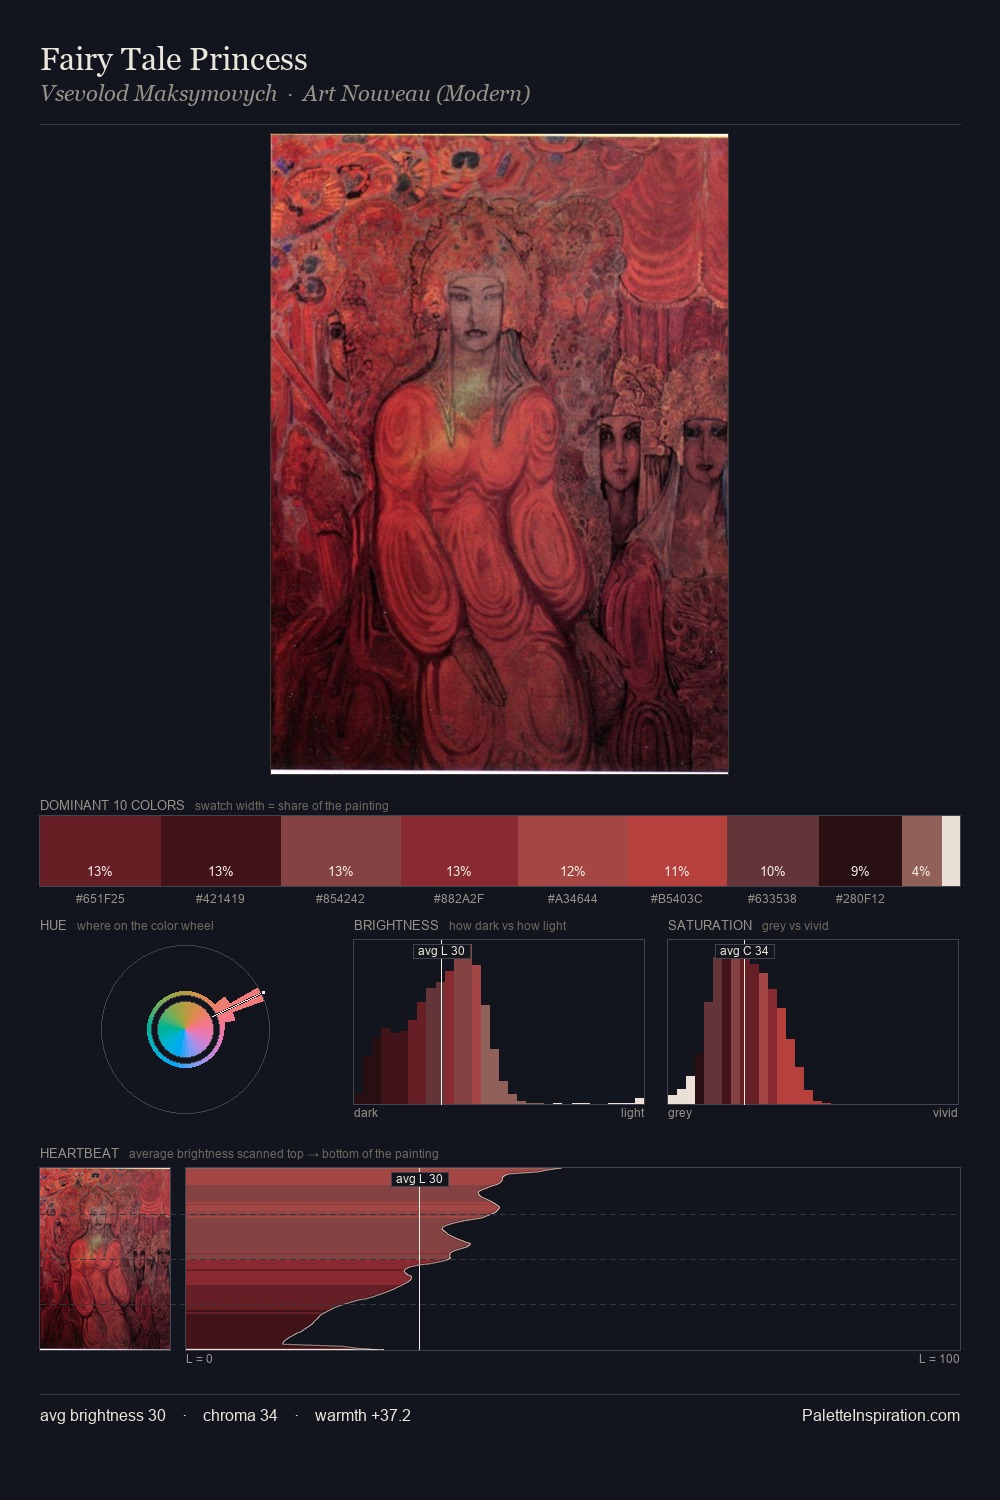Click the 'SATURATION' section heading

(x=710, y=925)
